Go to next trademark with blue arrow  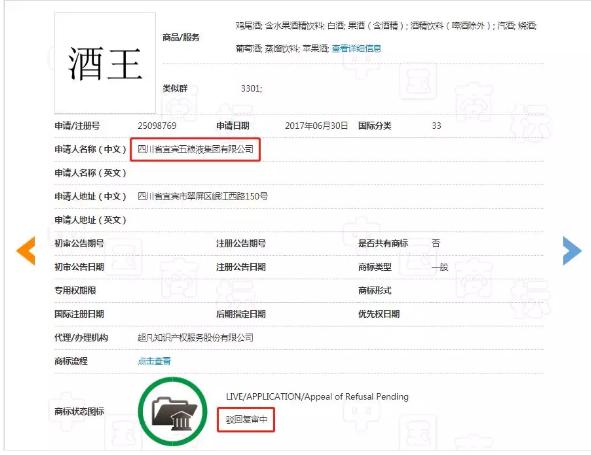point(572,251)
